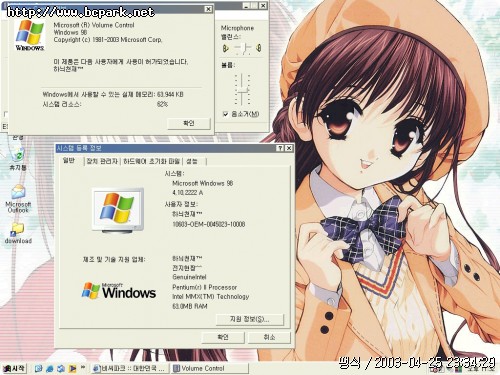Select "Intel MMX(TM) Technology" text
This screenshot has height=375, width=500.
[210, 296]
